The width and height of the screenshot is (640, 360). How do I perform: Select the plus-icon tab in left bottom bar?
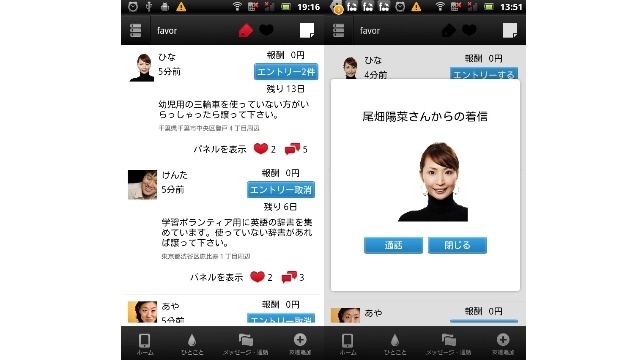300,343
